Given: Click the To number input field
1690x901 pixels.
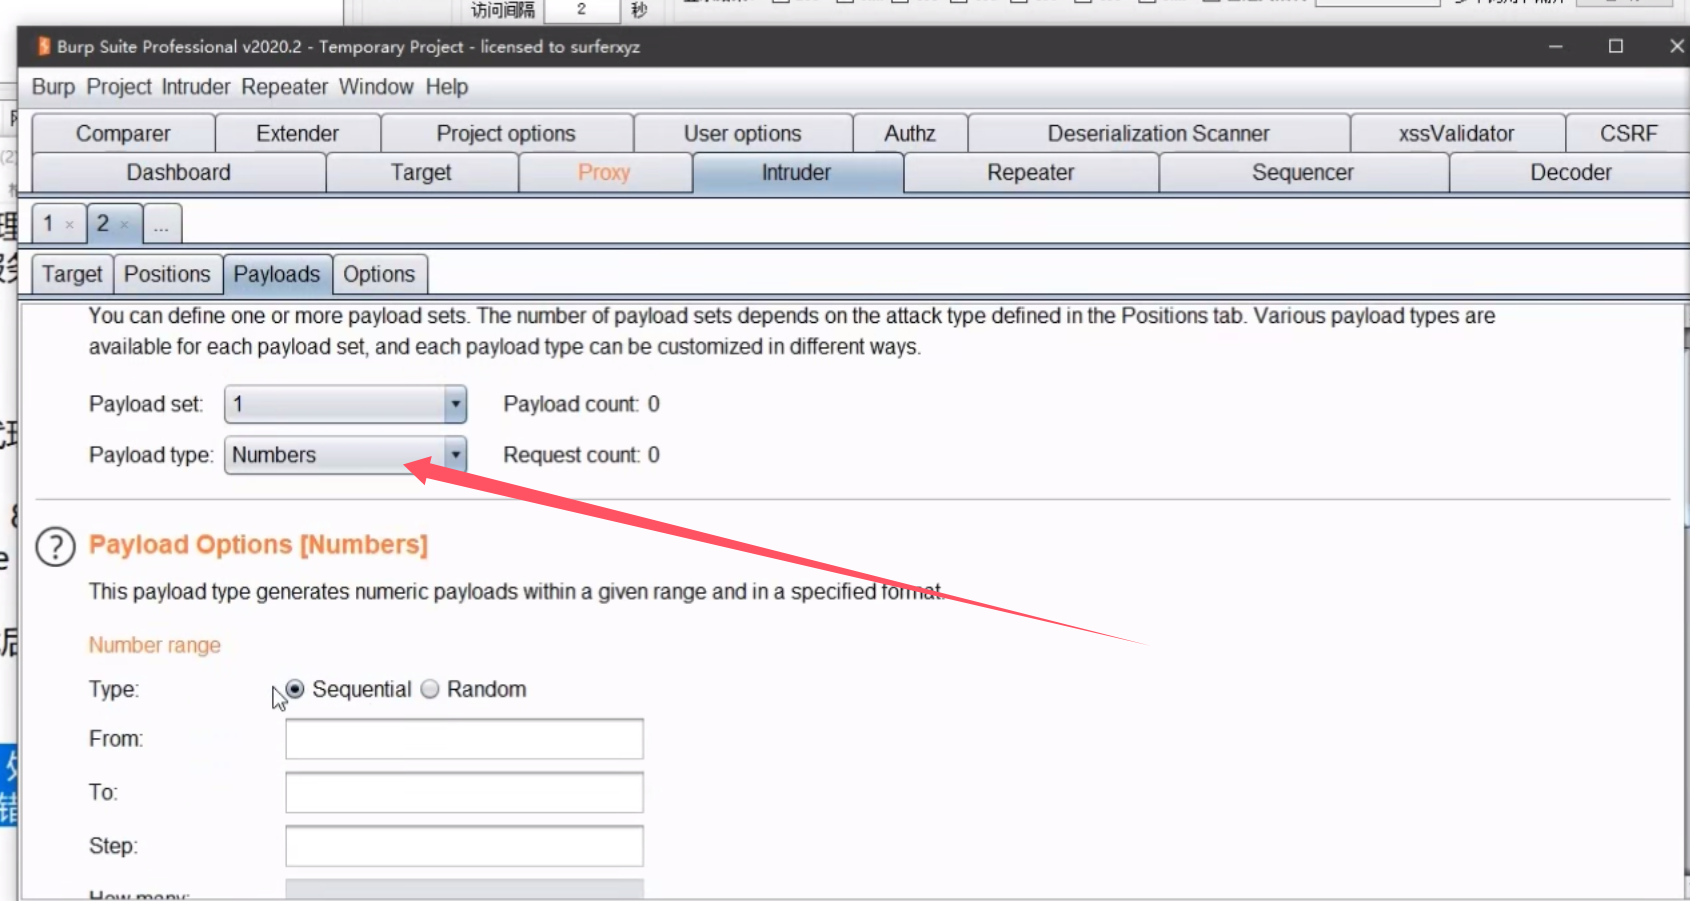Looking at the screenshot, I should (464, 792).
